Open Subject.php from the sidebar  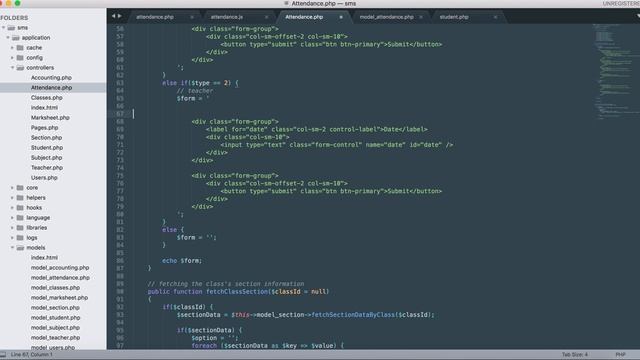pos(47,158)
